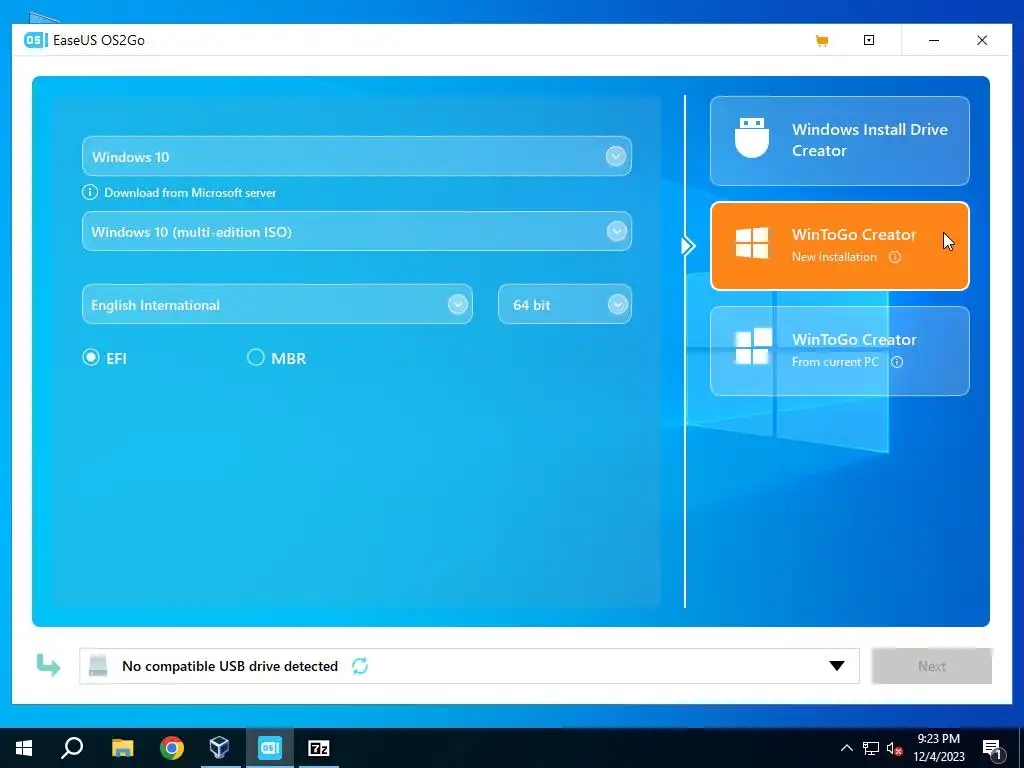Click the info icon beside New Installation

895,257
